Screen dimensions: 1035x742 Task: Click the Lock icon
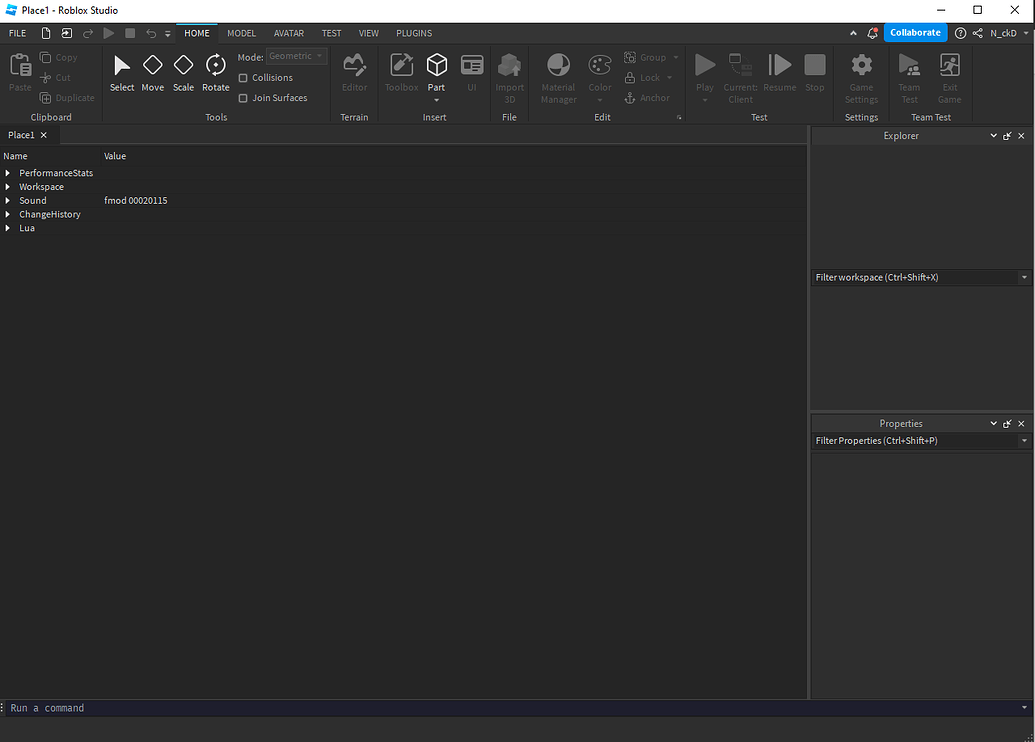pos(630,78)
